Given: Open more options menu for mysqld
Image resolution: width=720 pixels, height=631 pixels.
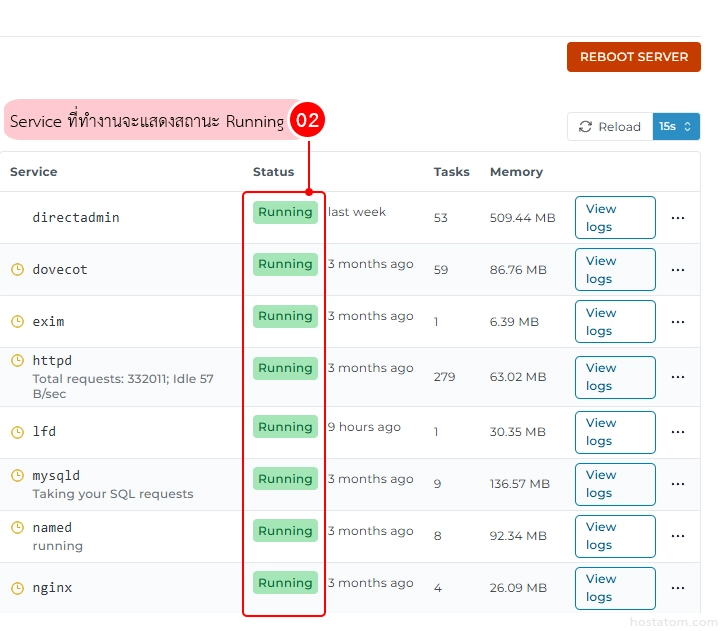Looking at the screenshot, I should pyautogui.click(x=678, y=484).
